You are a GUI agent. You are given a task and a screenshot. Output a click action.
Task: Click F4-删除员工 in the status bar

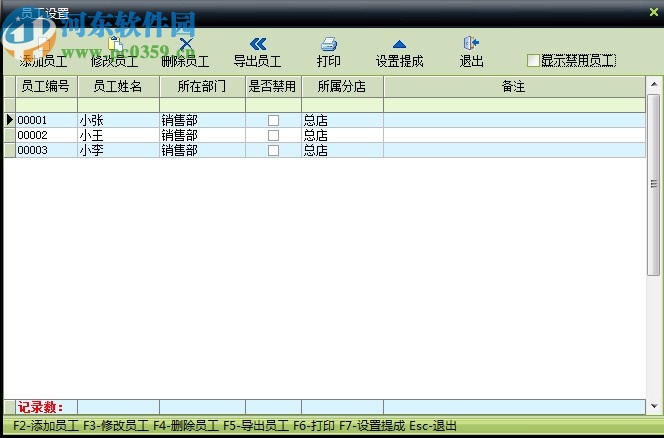[186, 425]
